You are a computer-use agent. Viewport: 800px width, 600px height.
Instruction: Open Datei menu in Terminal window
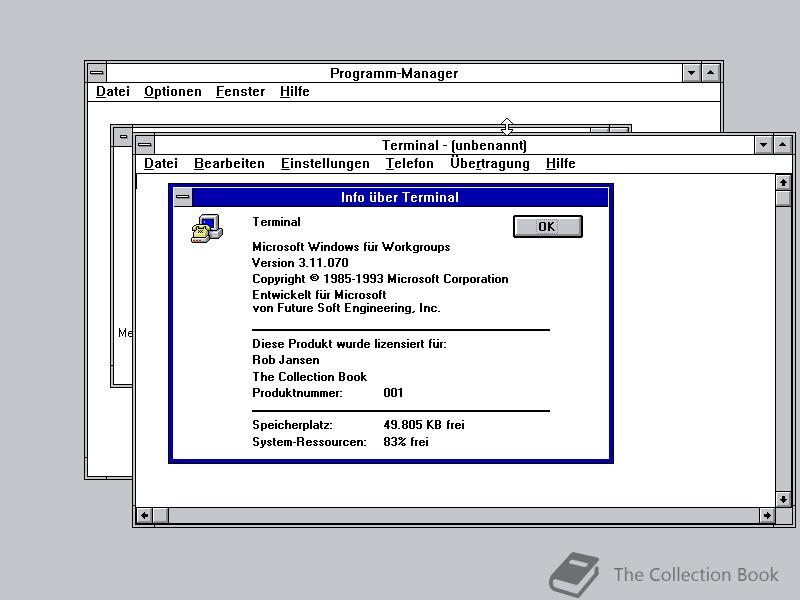(161, 163)
